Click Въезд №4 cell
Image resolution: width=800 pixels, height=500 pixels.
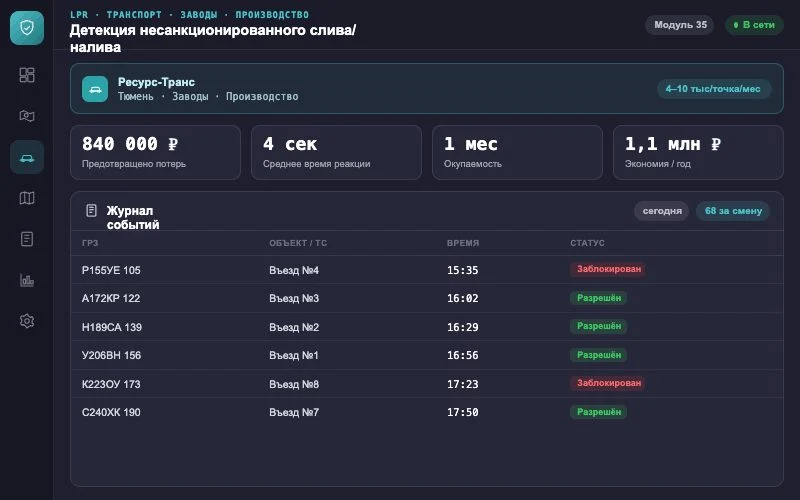(294, 270)
